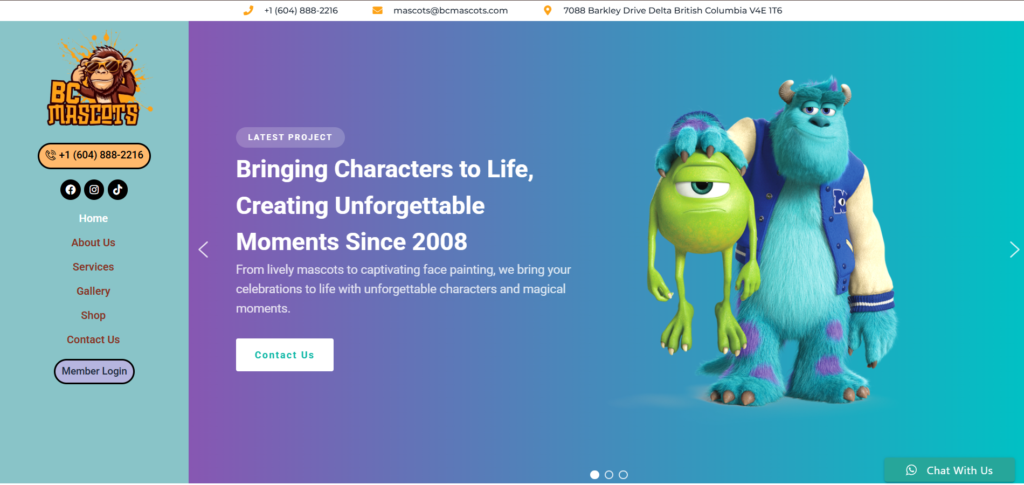Click the mascots@bcmascots.com email link
This screenshot has height=485, width=1024.
click(451, 10)
